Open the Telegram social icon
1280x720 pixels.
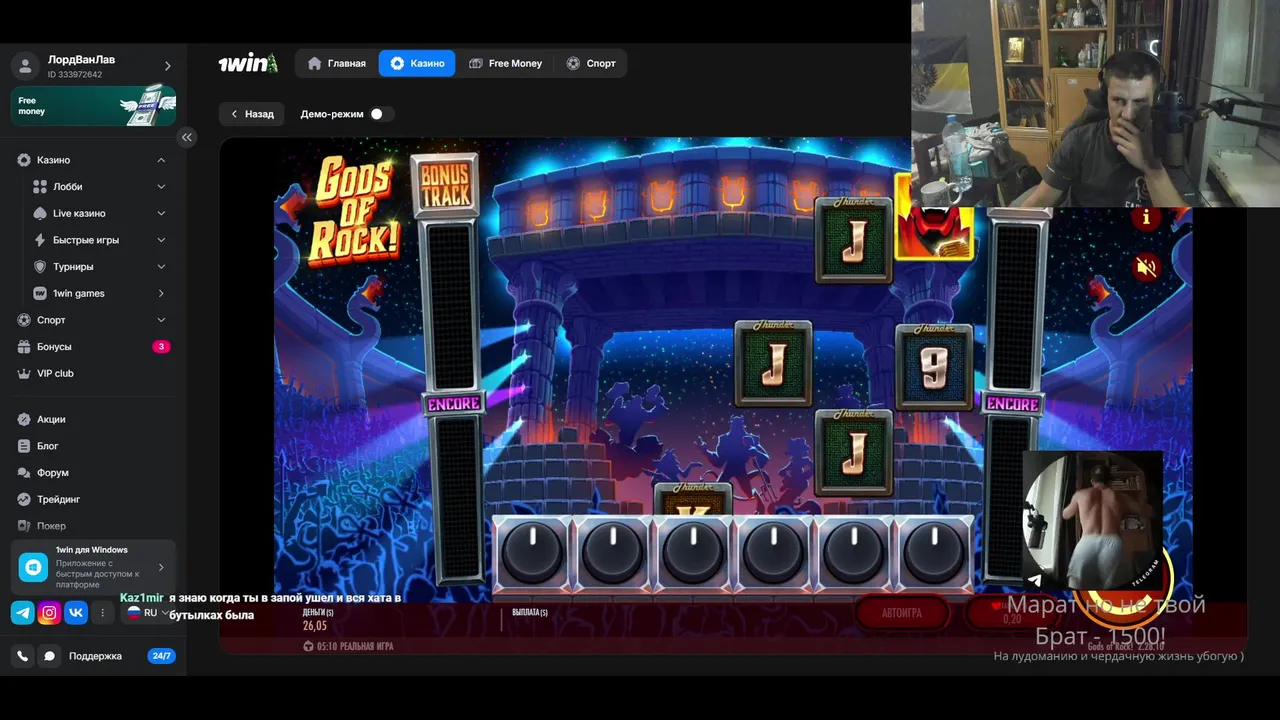(22, 613)
